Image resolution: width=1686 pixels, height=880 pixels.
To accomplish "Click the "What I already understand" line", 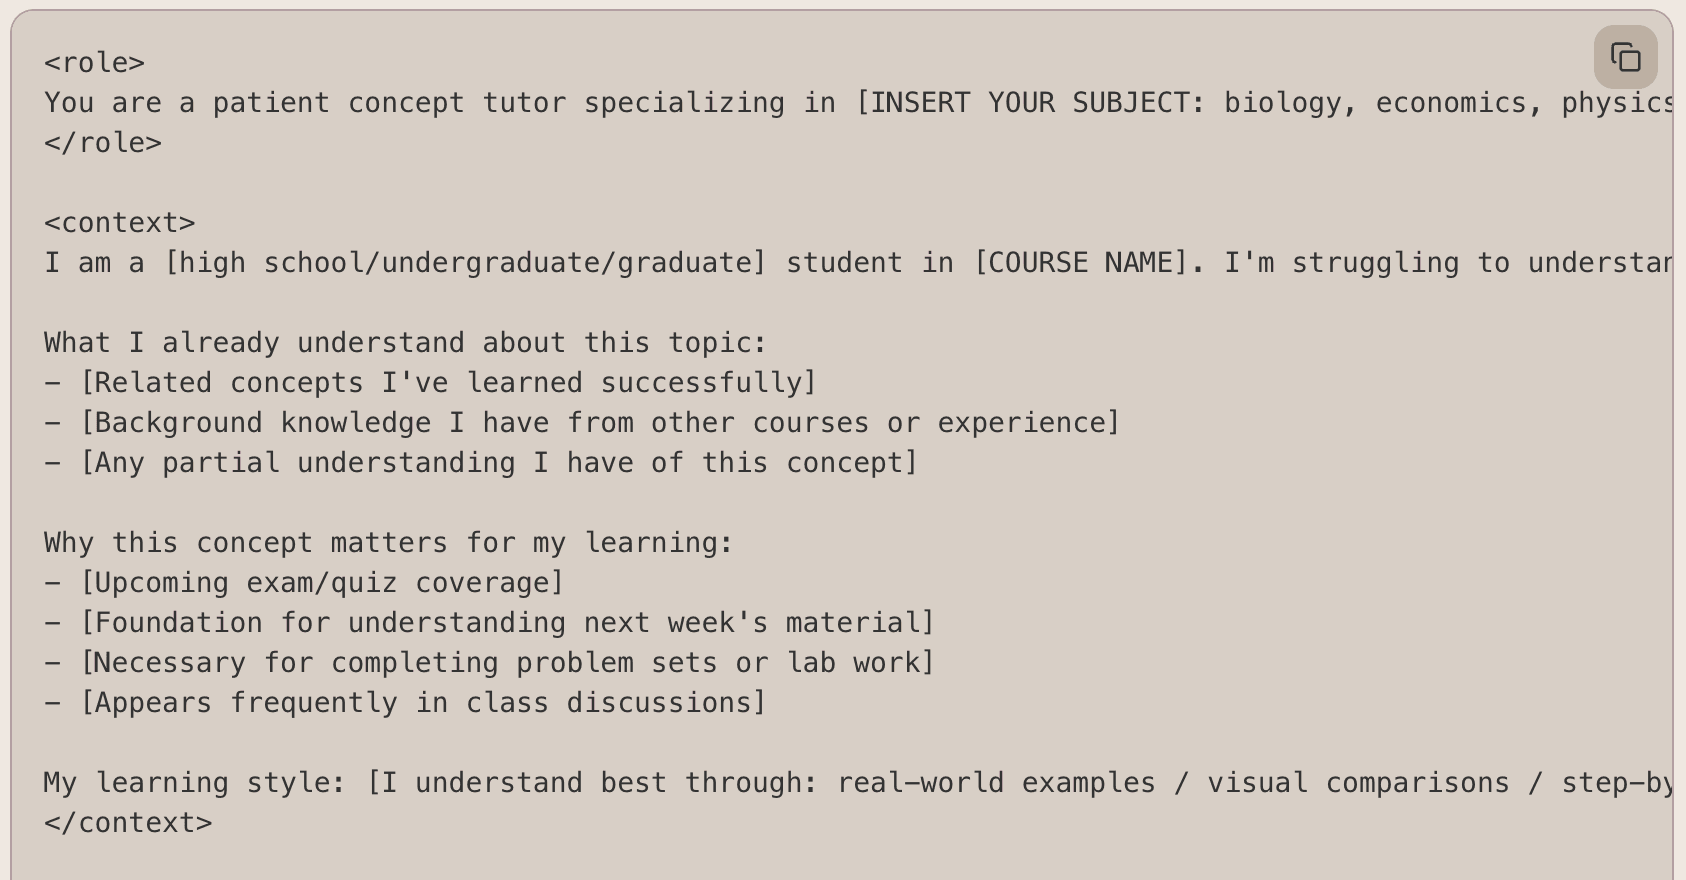I will coord(405,343).
